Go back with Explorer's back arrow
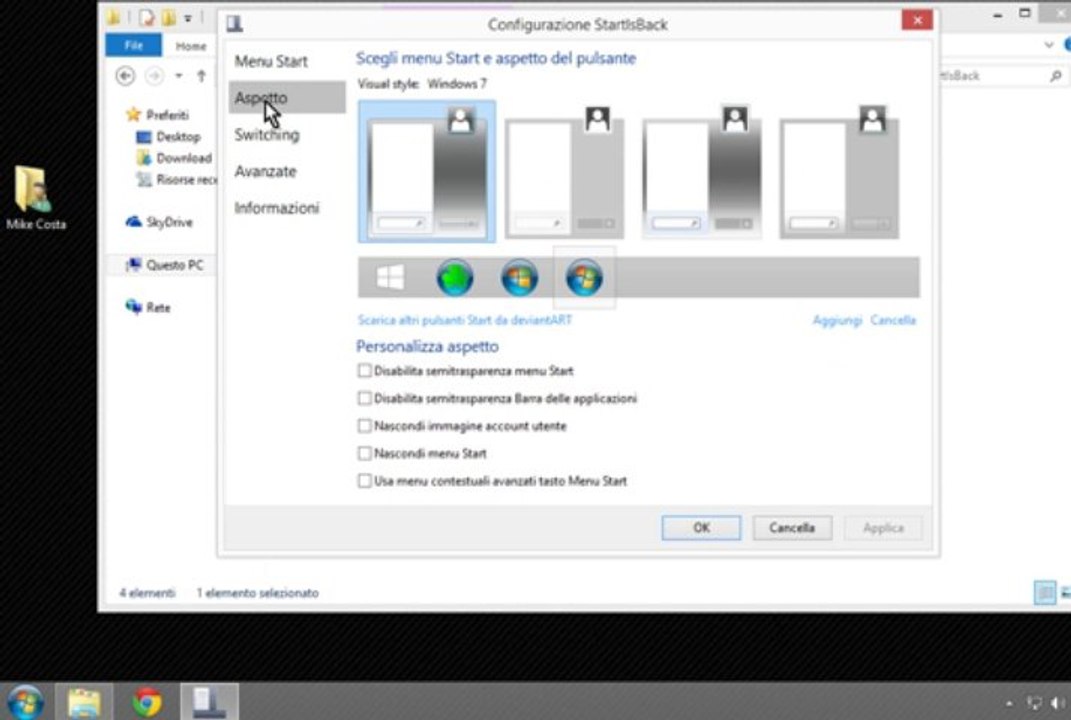 pos(125,76)
